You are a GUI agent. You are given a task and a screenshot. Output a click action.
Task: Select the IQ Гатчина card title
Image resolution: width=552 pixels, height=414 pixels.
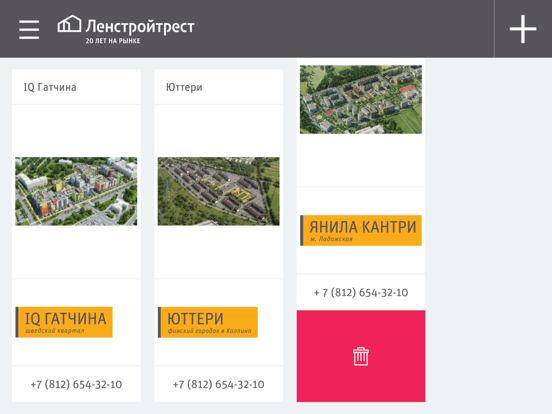[x=50, y=87]
